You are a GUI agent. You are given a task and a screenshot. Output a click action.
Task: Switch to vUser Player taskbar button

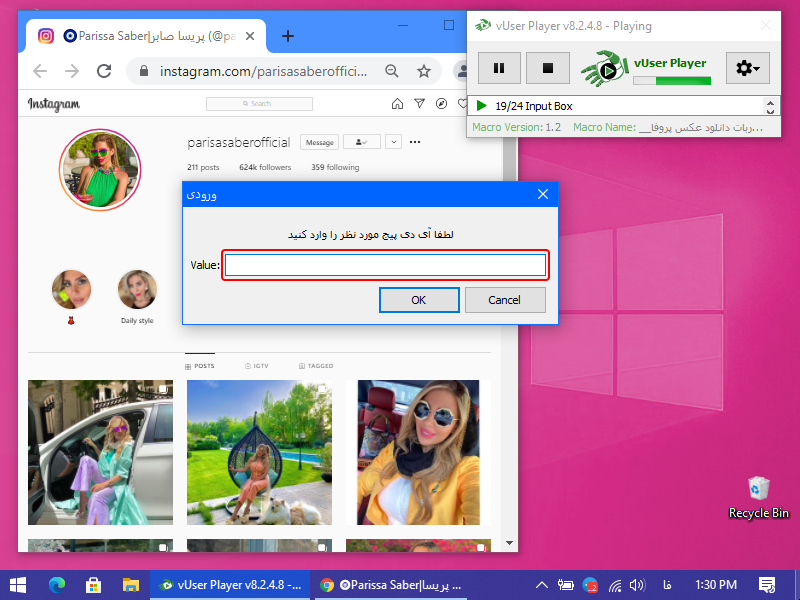(230, 585)
